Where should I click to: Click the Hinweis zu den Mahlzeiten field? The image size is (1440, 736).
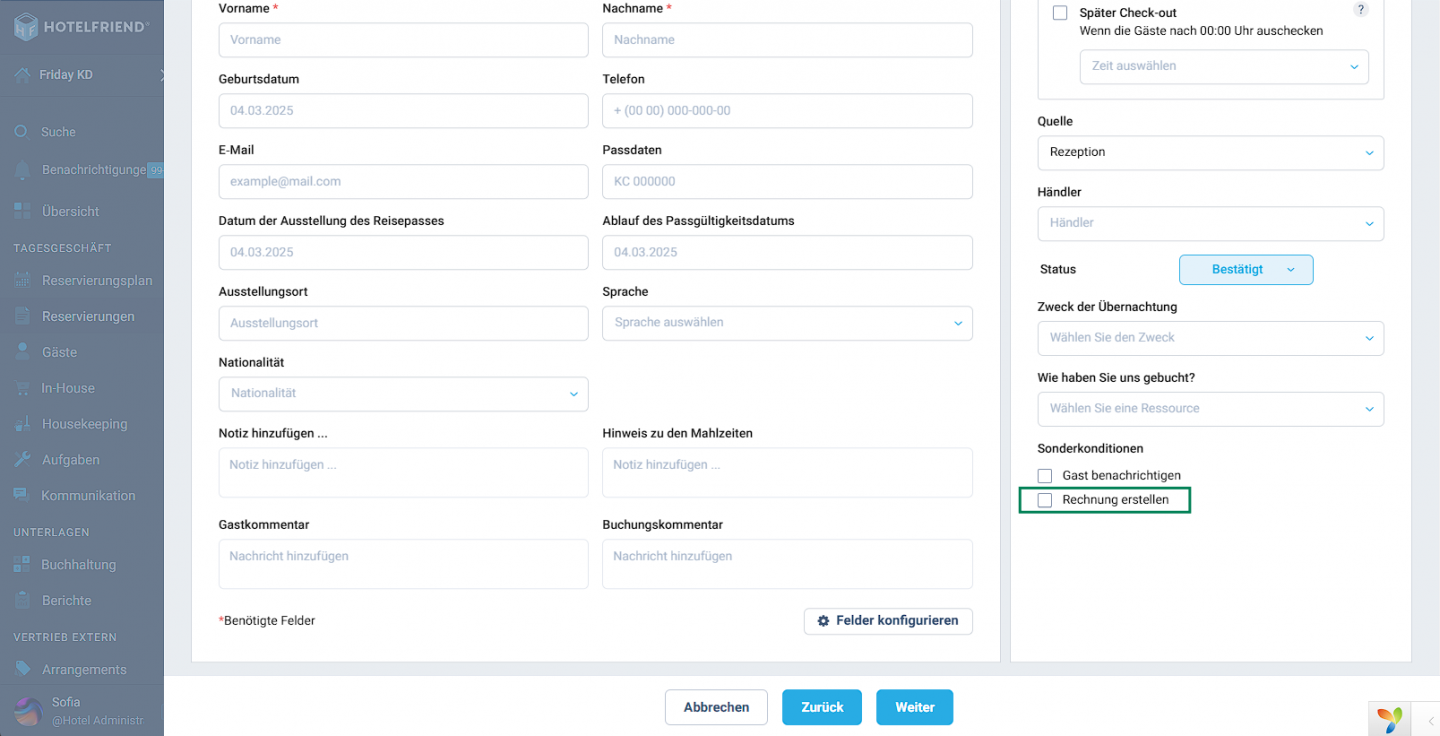pyautogui.click(x=787, y=472)
